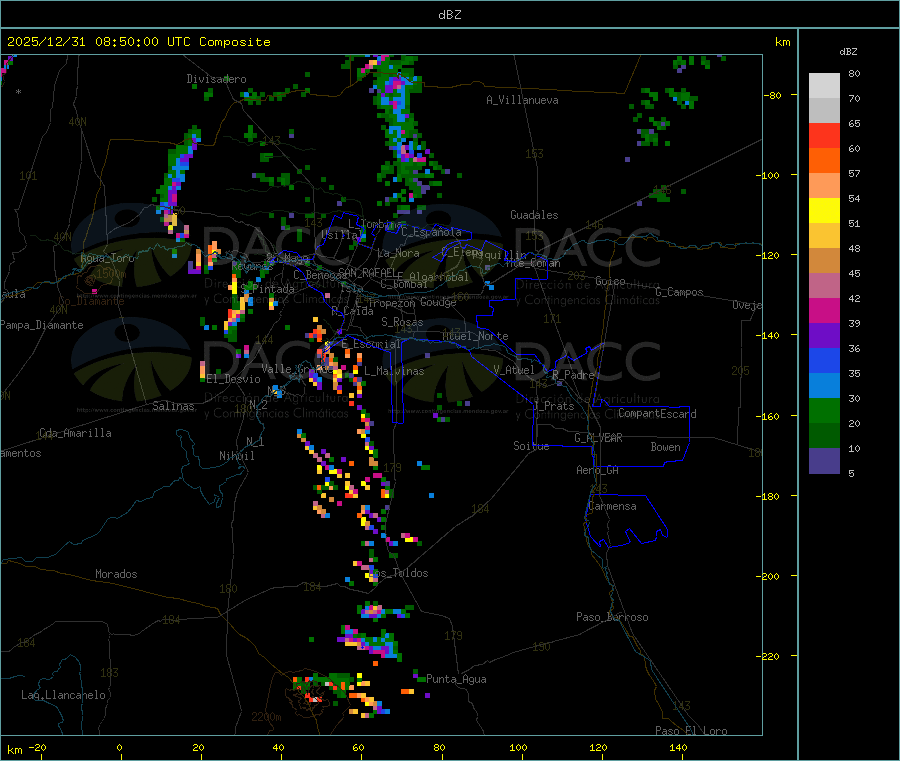Click the Agua_Toro map label
Viewport: 900px width, 761px height.
[107, 258]
